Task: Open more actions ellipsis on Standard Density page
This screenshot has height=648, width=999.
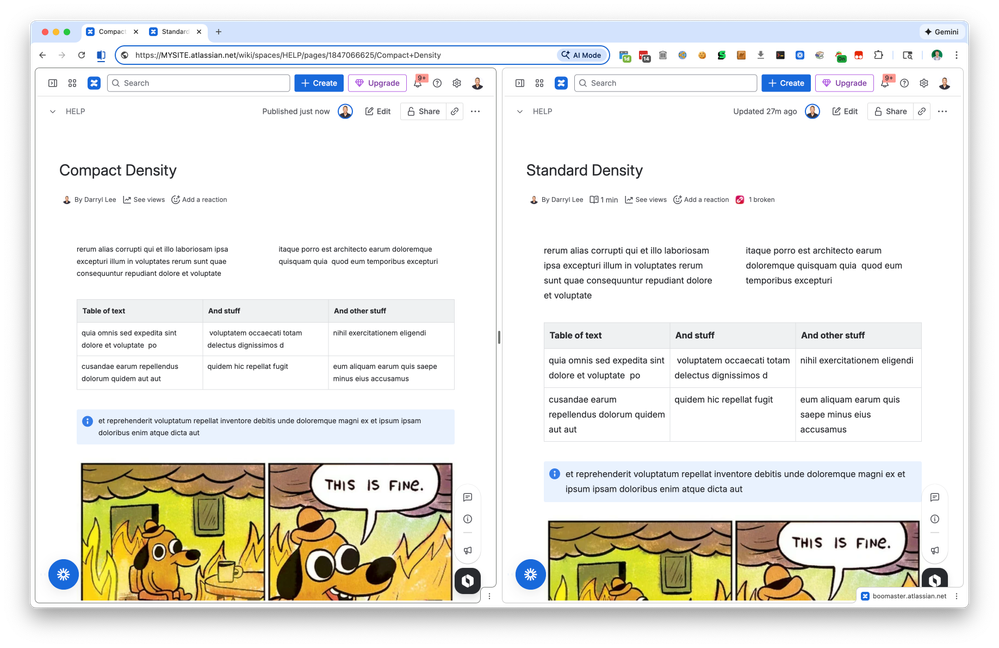Action: 942,111
